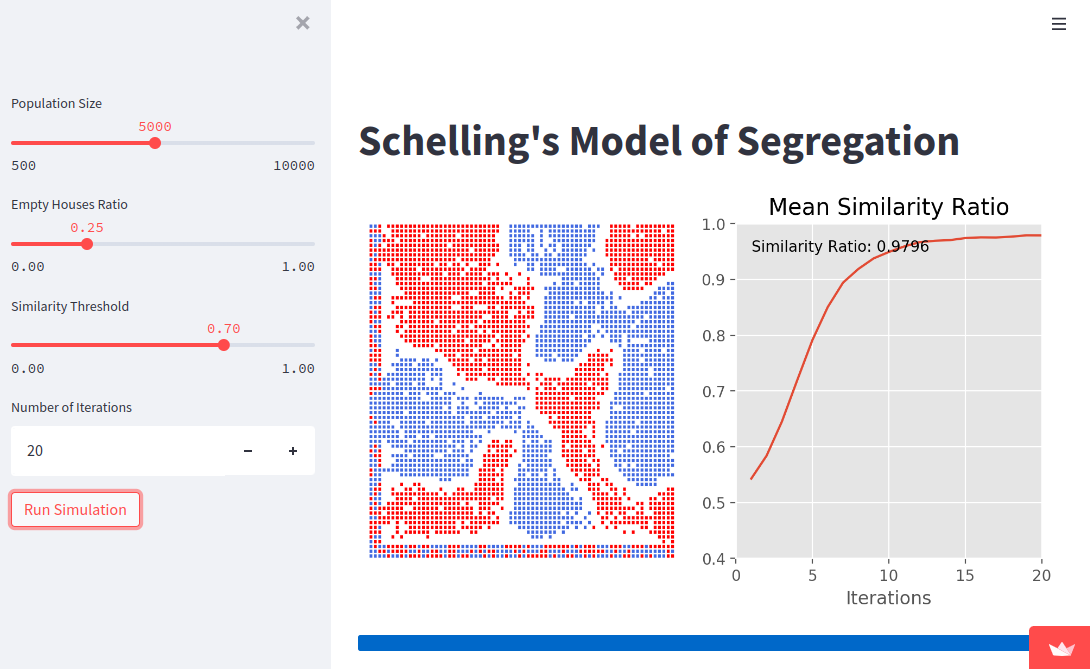Click the Iterations axis label
The height and width of the screenshot is (669, 1090).
pos(888,597)
